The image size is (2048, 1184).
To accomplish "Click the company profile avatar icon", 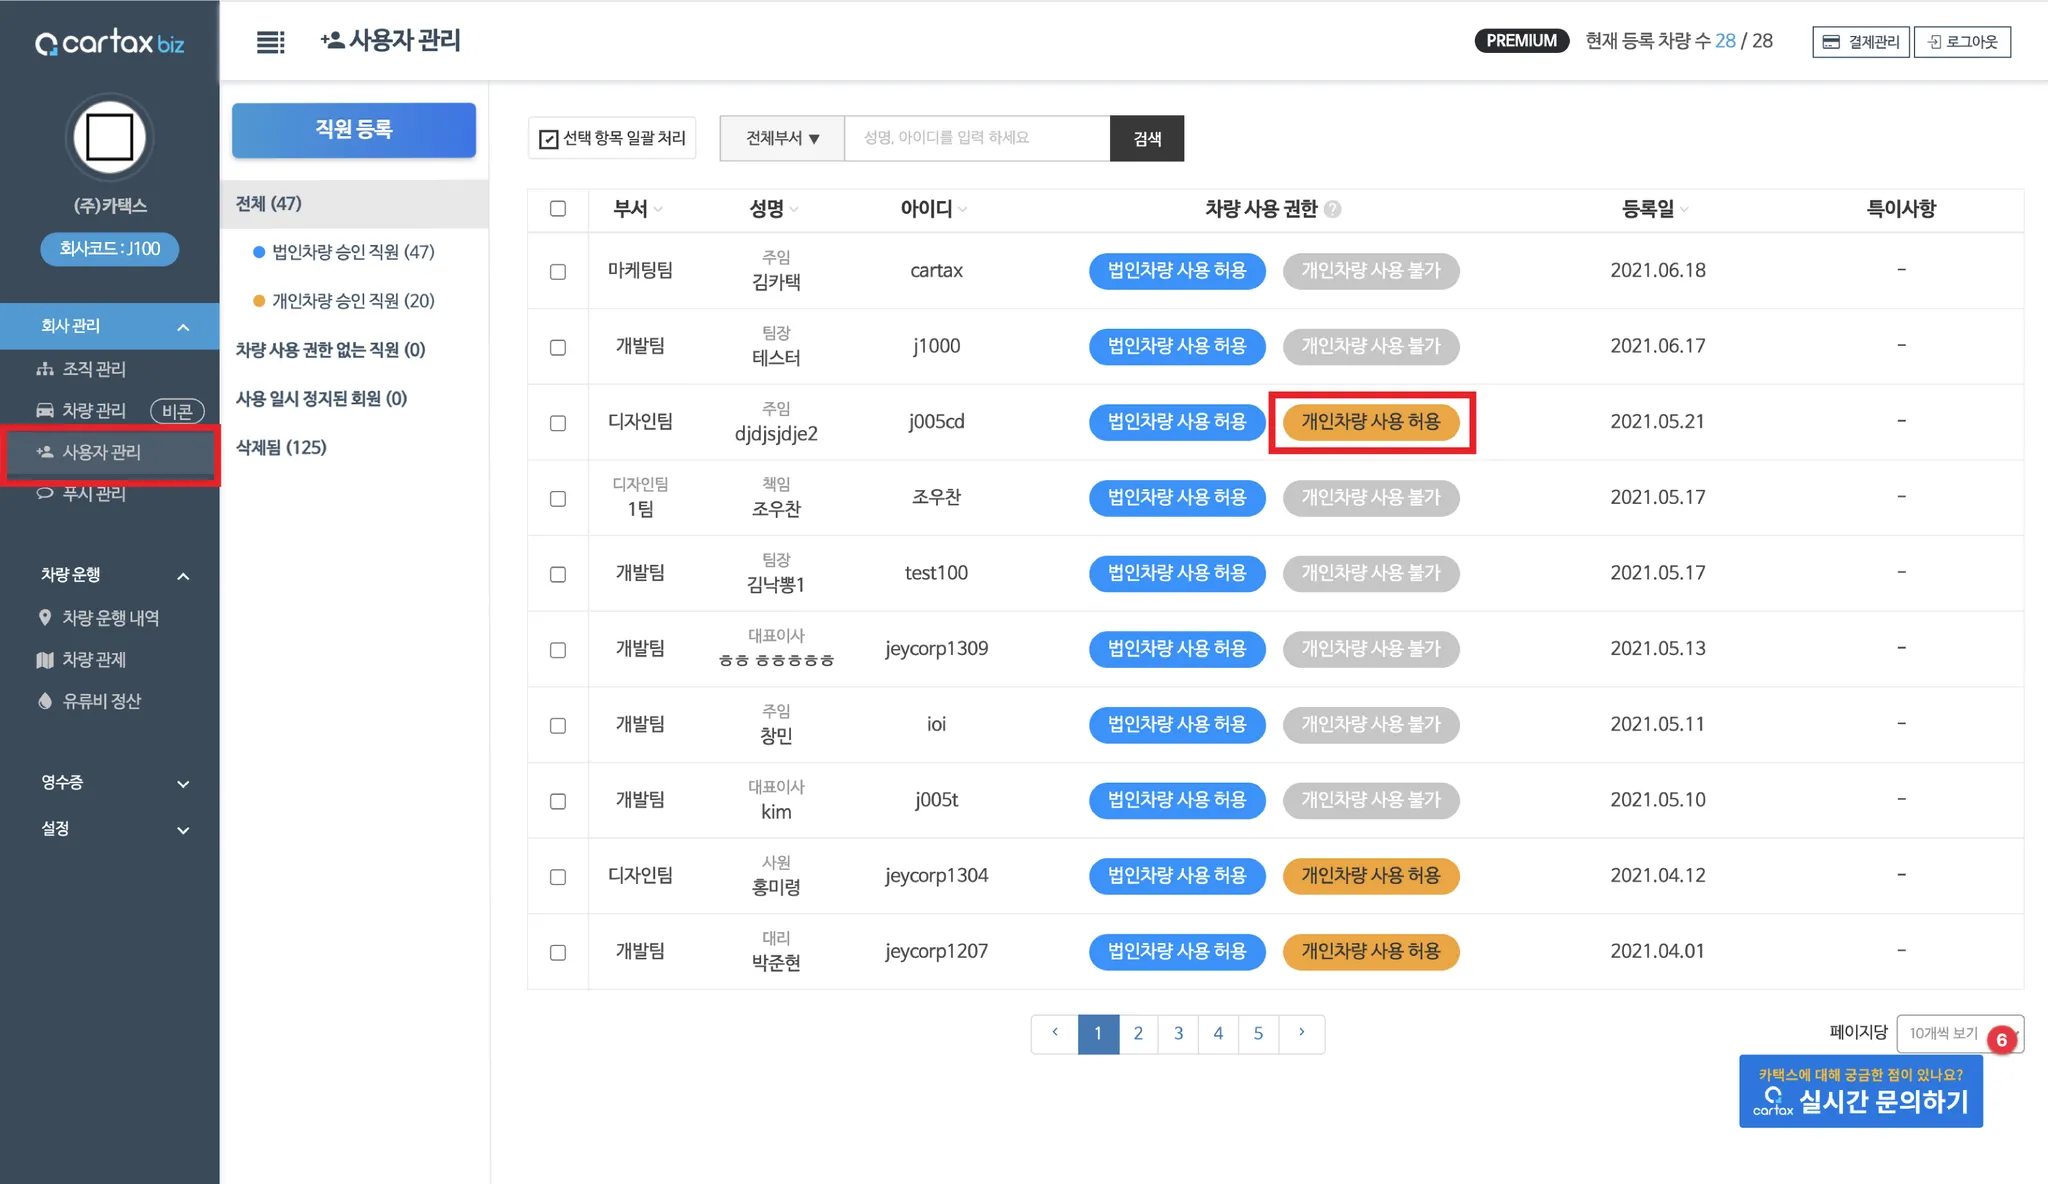I will 110,137.
